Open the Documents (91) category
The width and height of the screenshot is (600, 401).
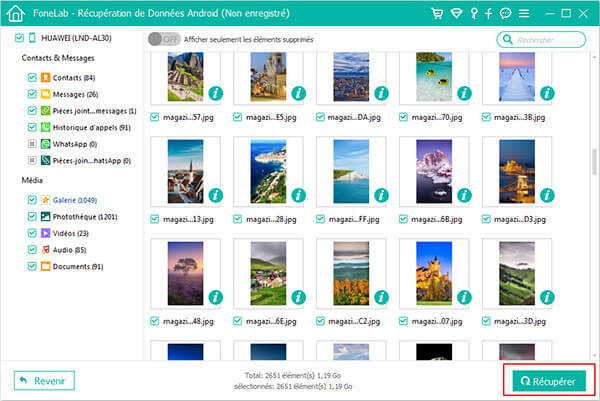point(78,267)
